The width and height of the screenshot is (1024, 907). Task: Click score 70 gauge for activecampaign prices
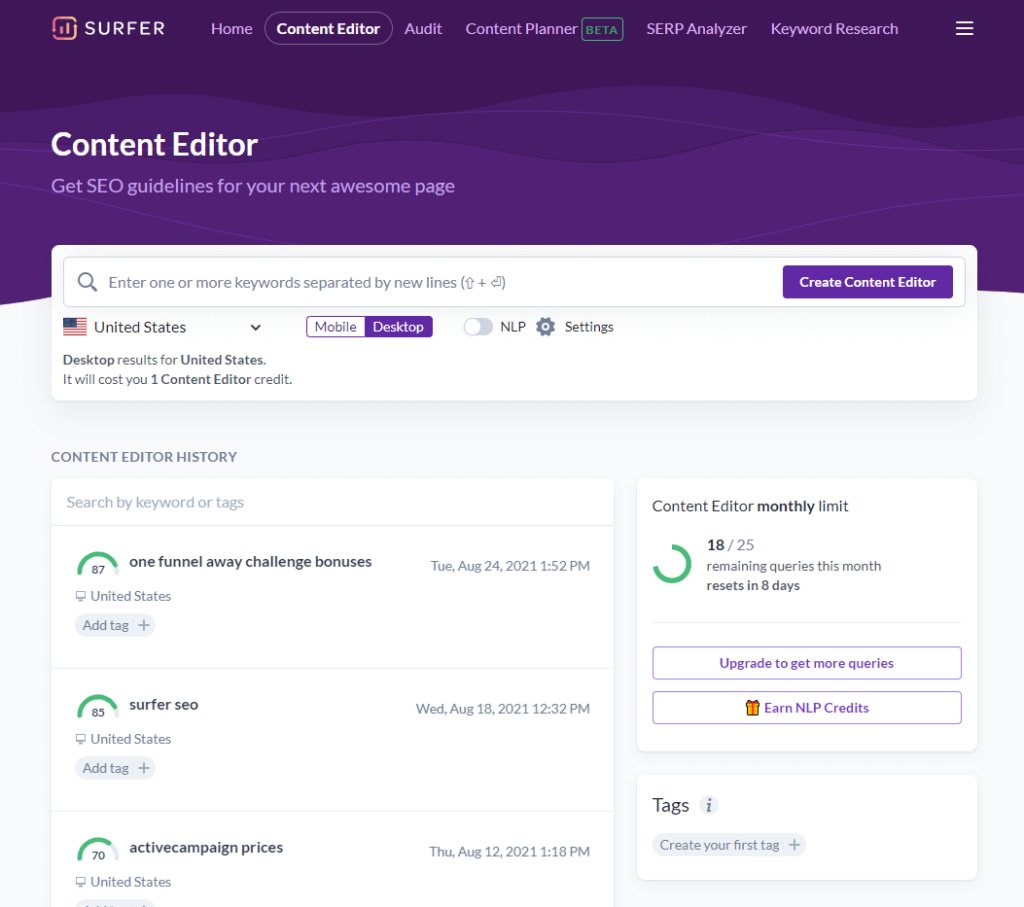point(98,850)
